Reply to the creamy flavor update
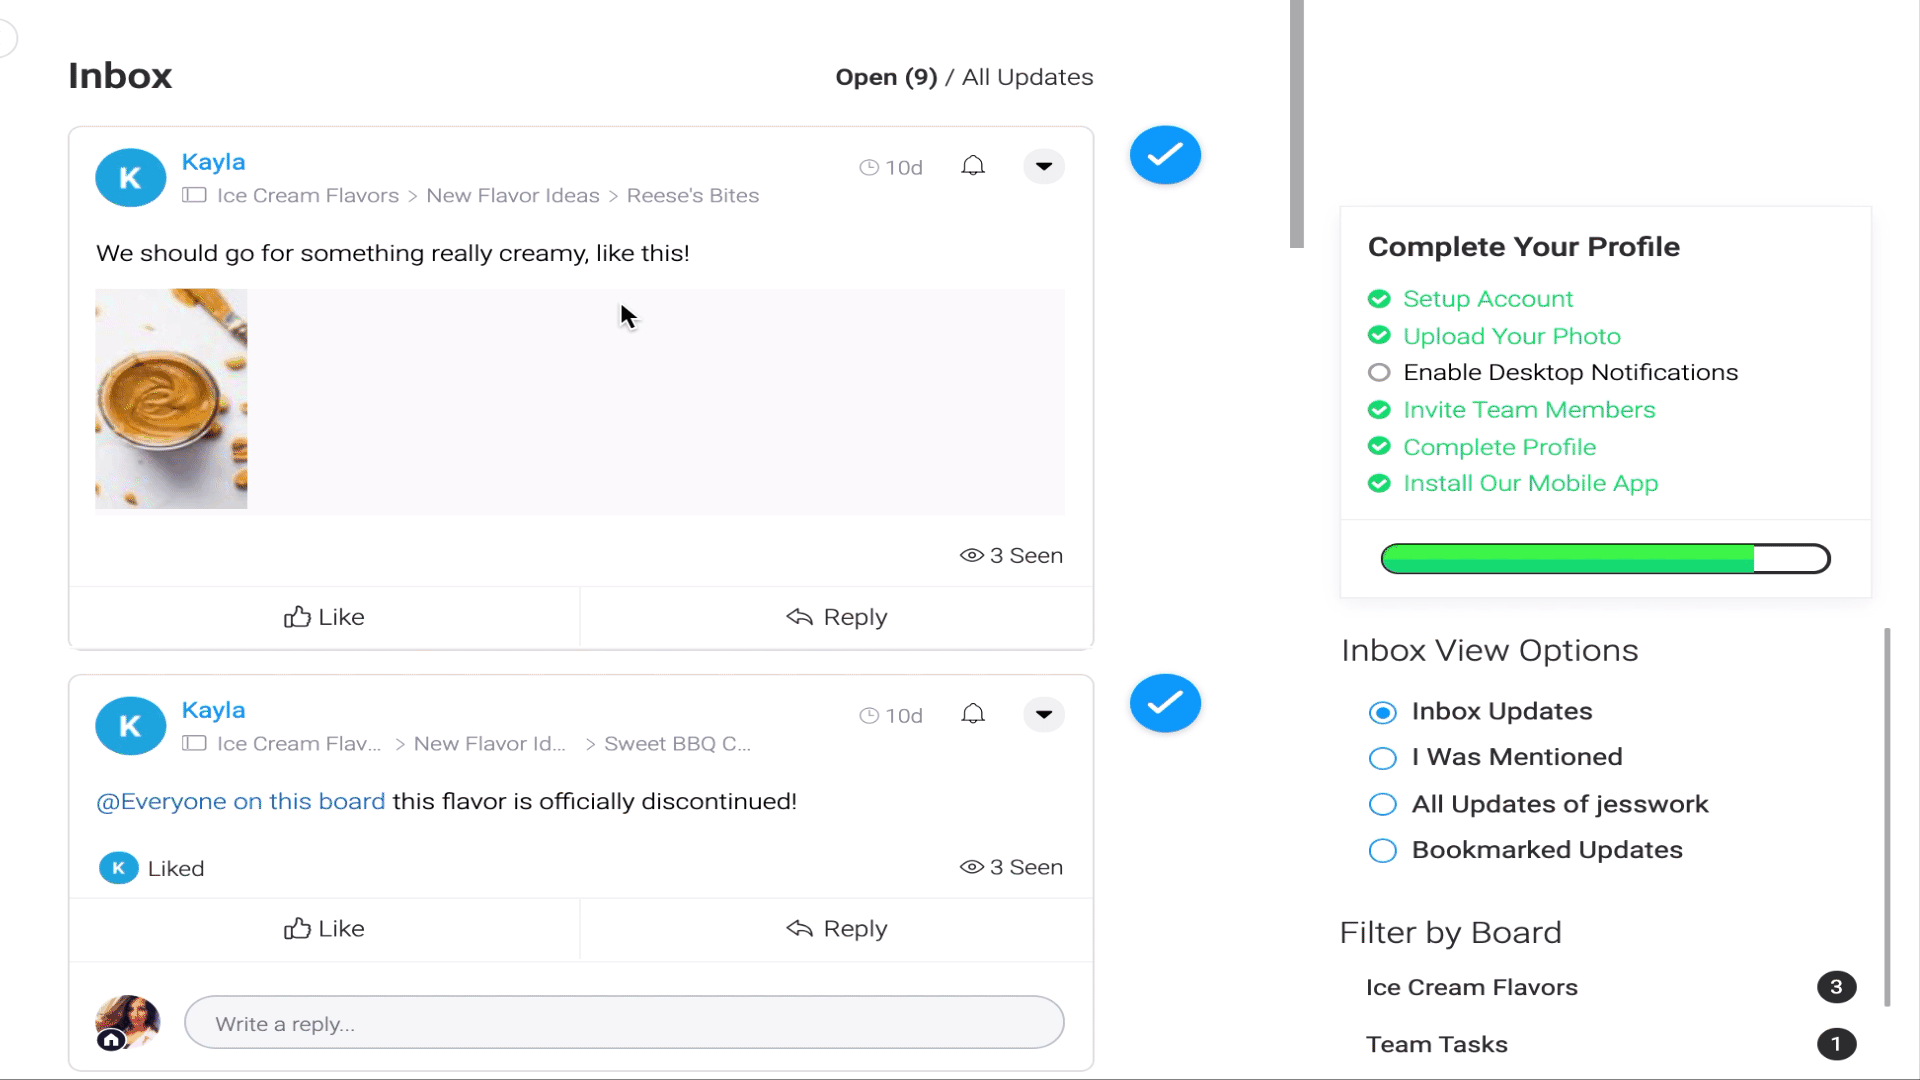 click(837, 617)
